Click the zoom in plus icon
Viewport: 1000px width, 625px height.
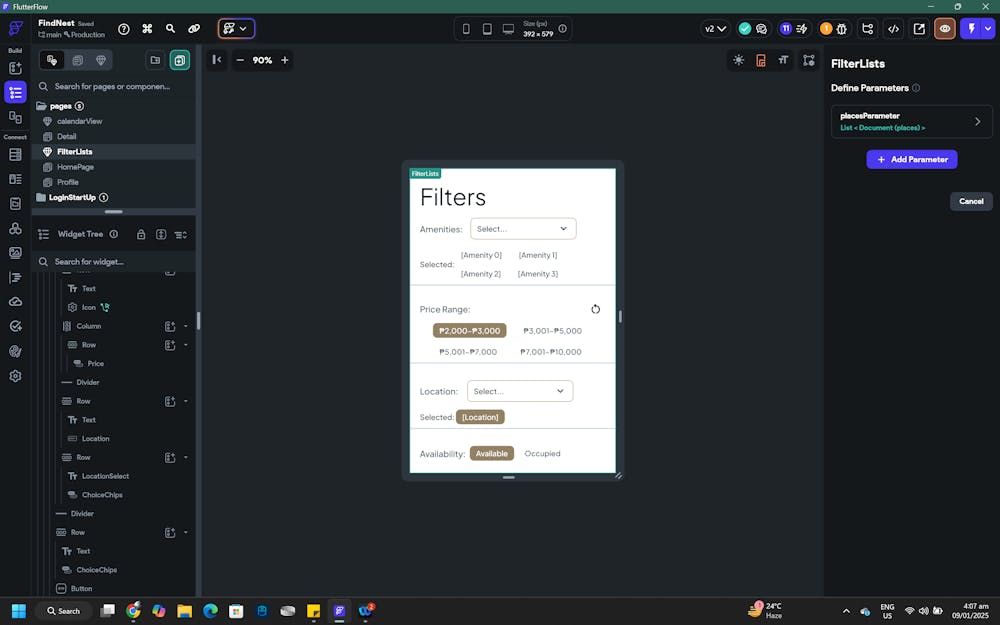pyautogui.click(x=285, y=60)
